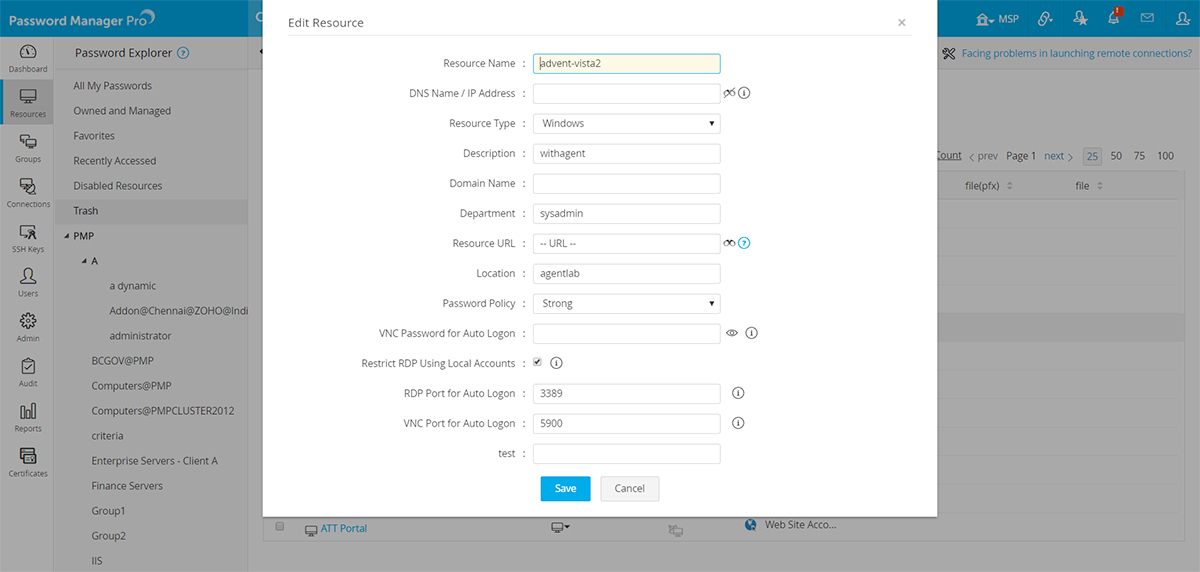
Task: Click the Resource URL help icon
Action: tap(744, 243)
